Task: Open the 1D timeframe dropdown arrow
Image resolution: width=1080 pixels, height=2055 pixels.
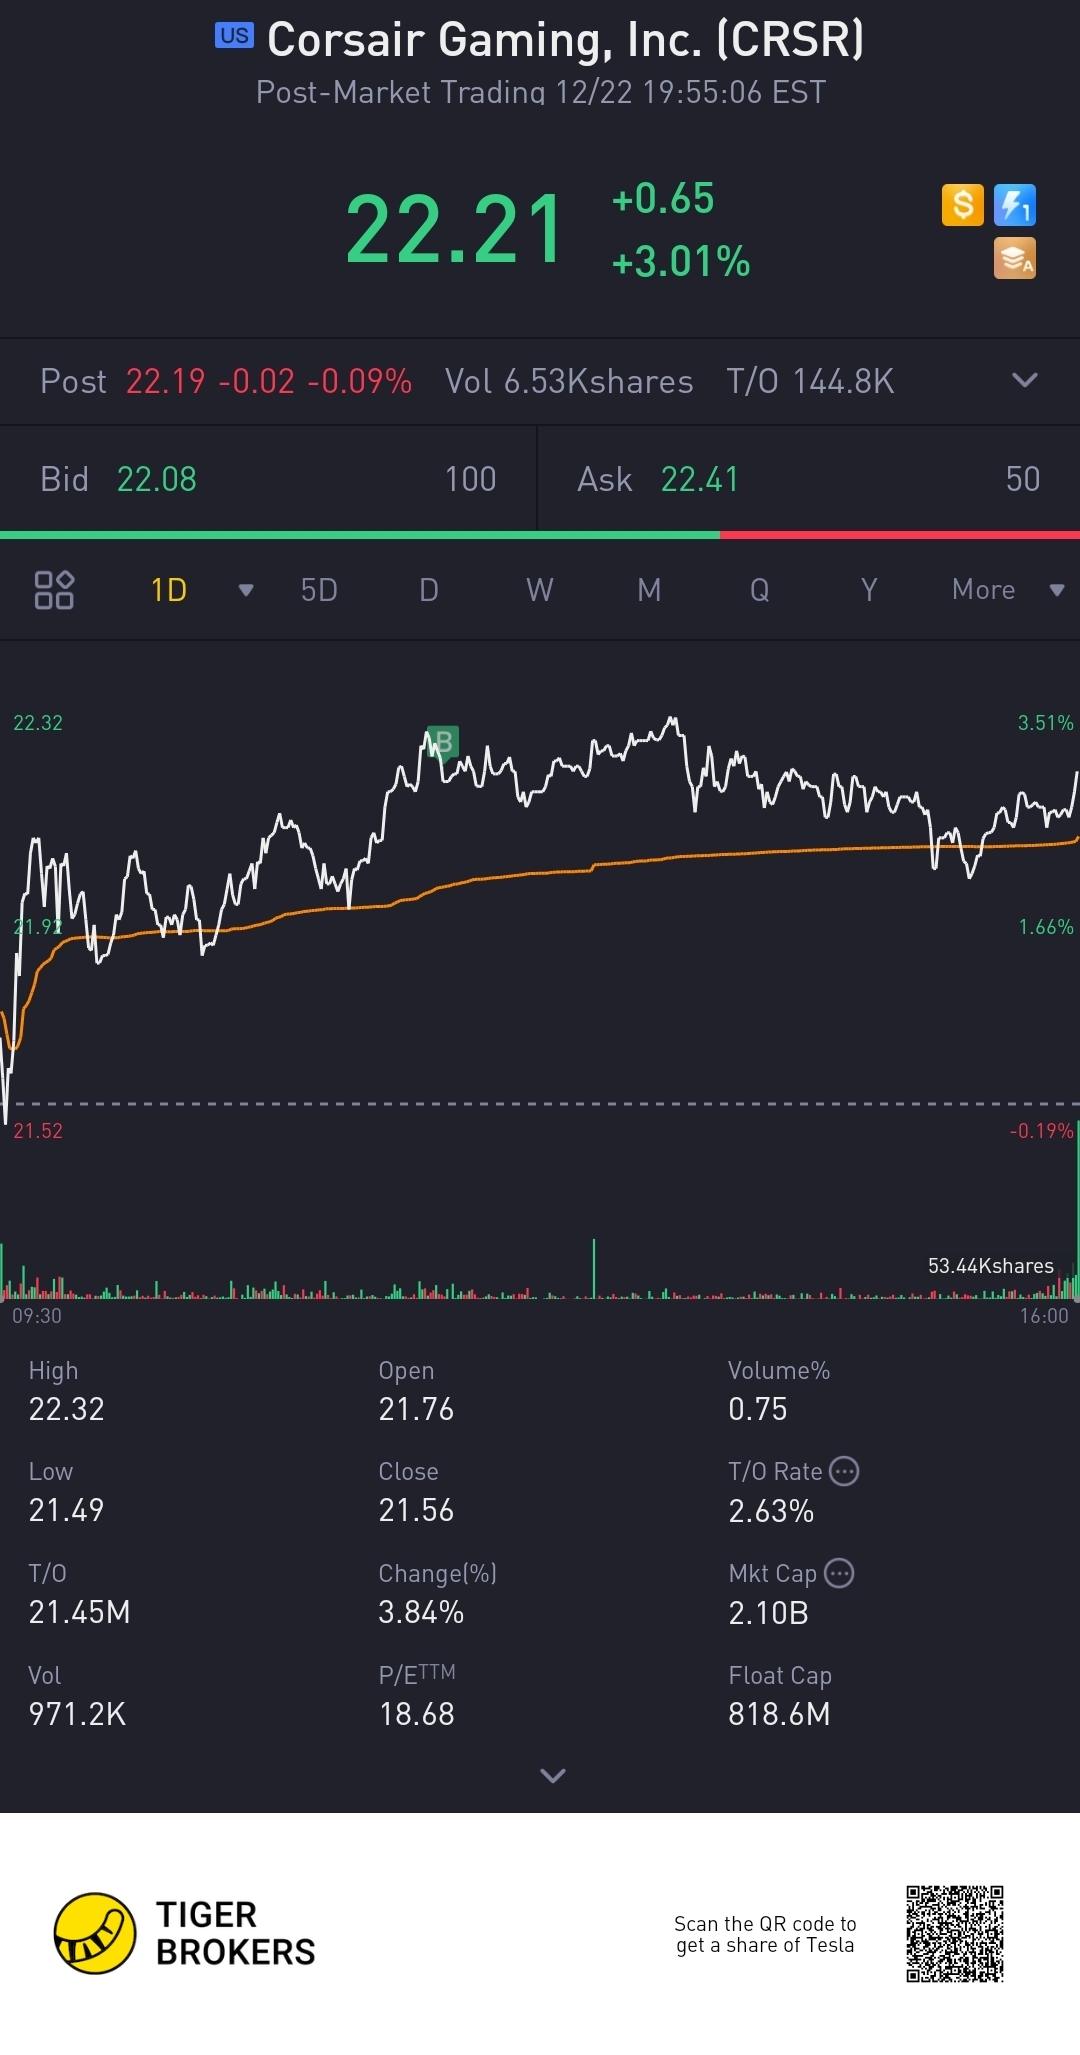Action: click(x=246, y=590)
